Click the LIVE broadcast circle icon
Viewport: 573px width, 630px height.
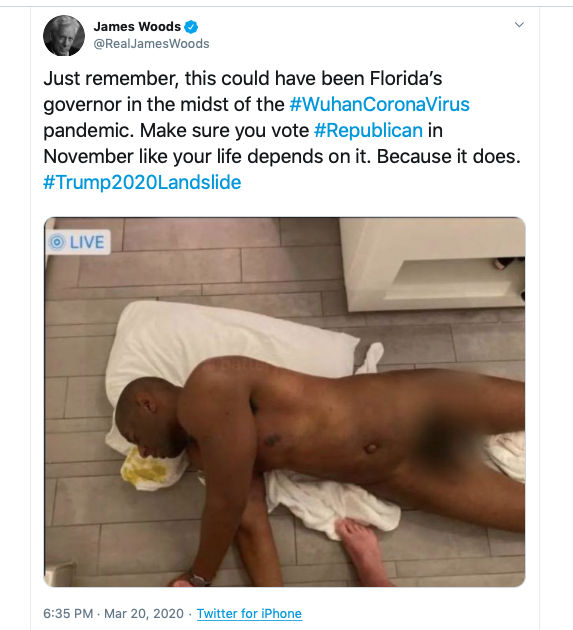click(57, 242)
